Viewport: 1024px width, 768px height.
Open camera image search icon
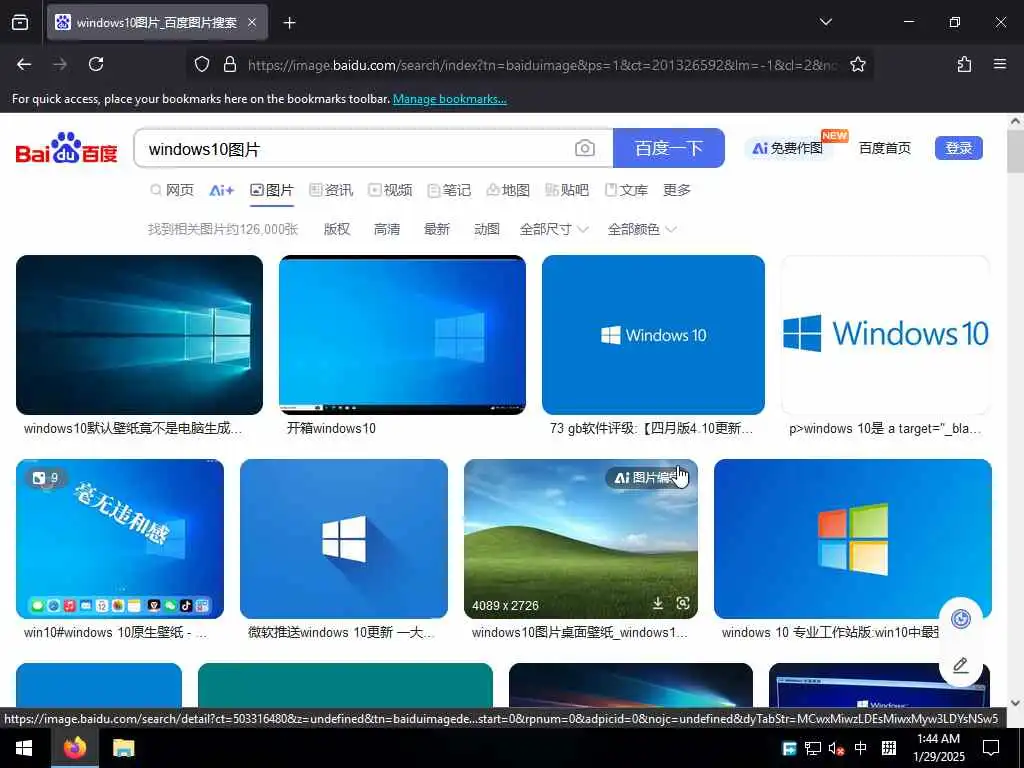[584, 148]
